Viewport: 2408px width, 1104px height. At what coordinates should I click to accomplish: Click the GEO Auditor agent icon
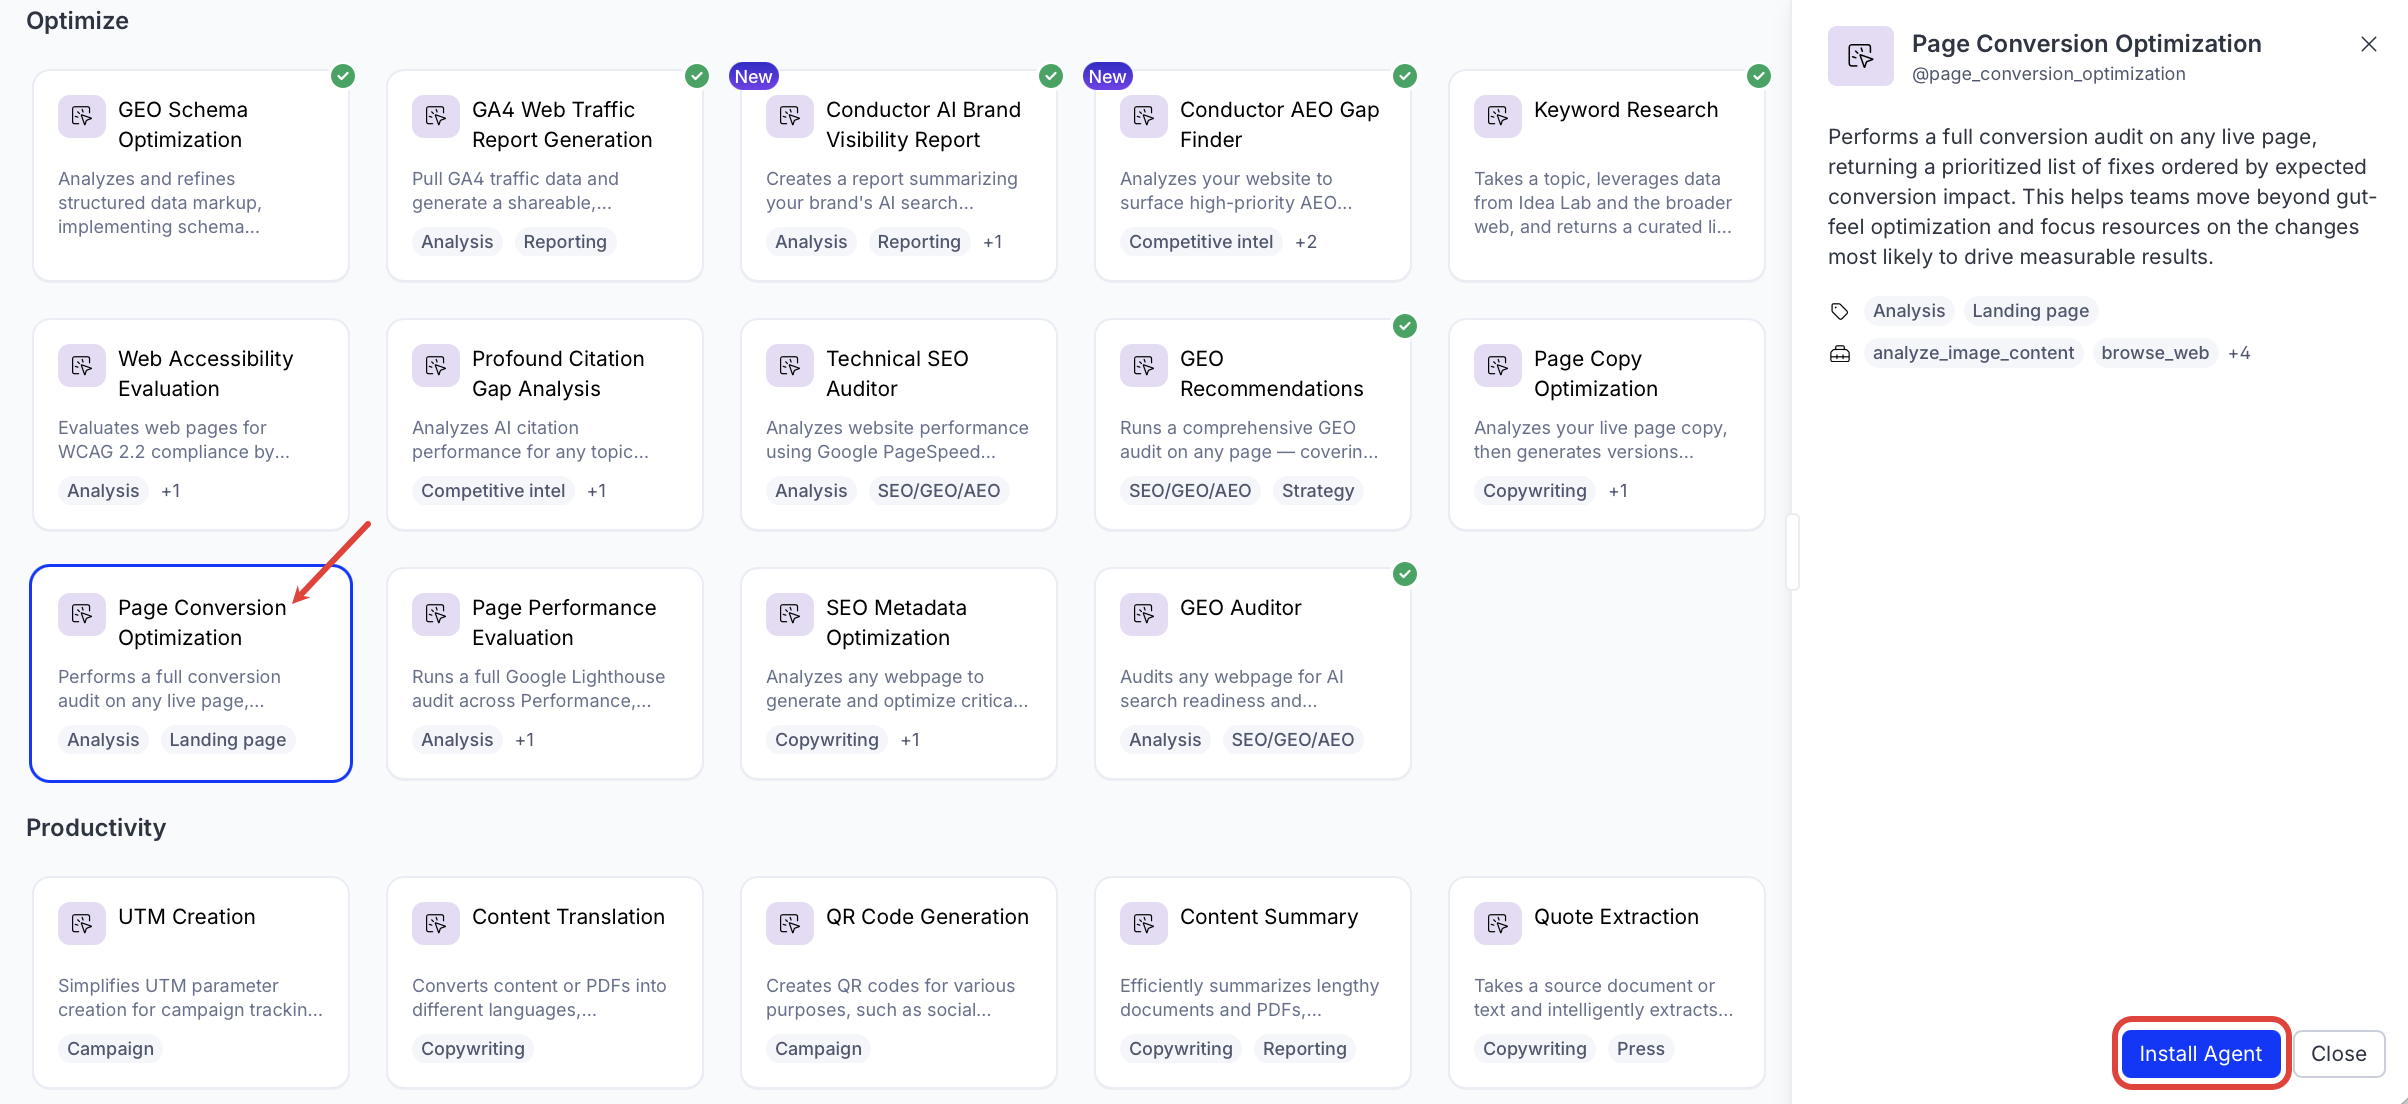1144,614
